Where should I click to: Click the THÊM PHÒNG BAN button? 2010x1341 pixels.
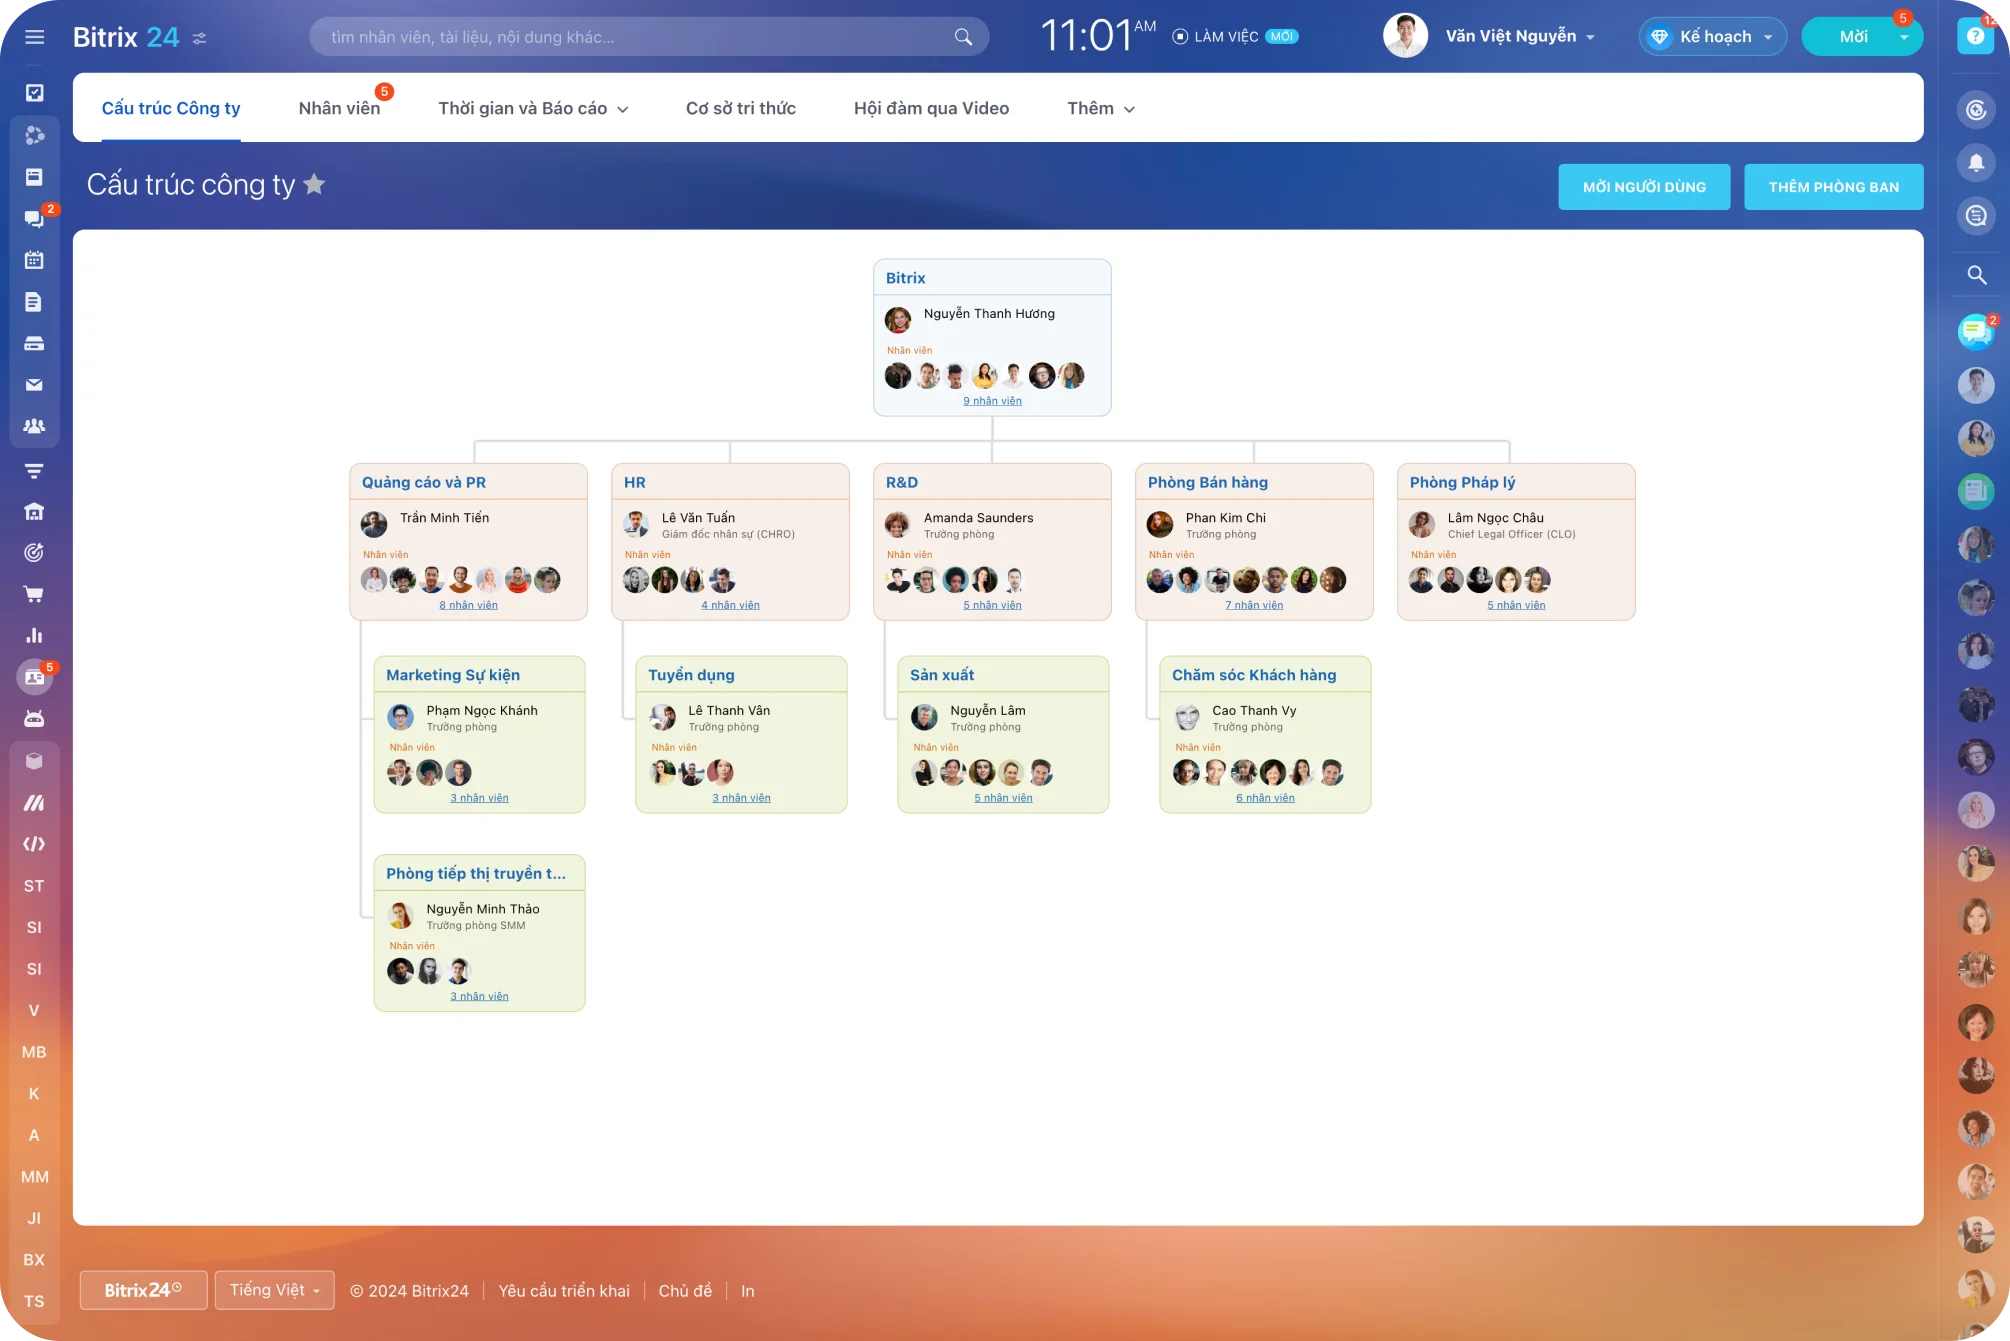(1833, 187)
